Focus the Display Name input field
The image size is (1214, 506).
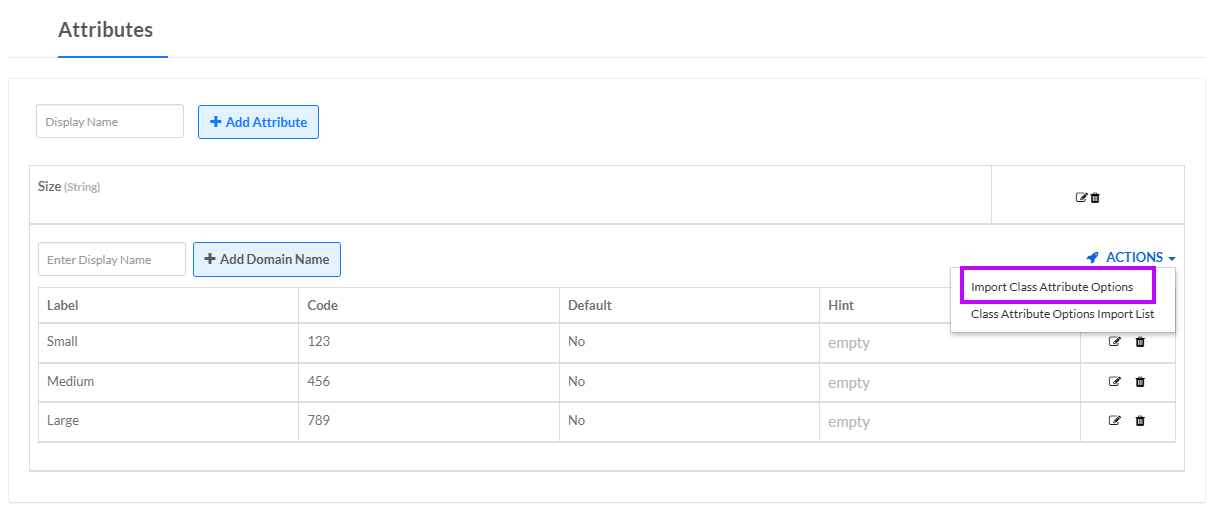point(110,122)
